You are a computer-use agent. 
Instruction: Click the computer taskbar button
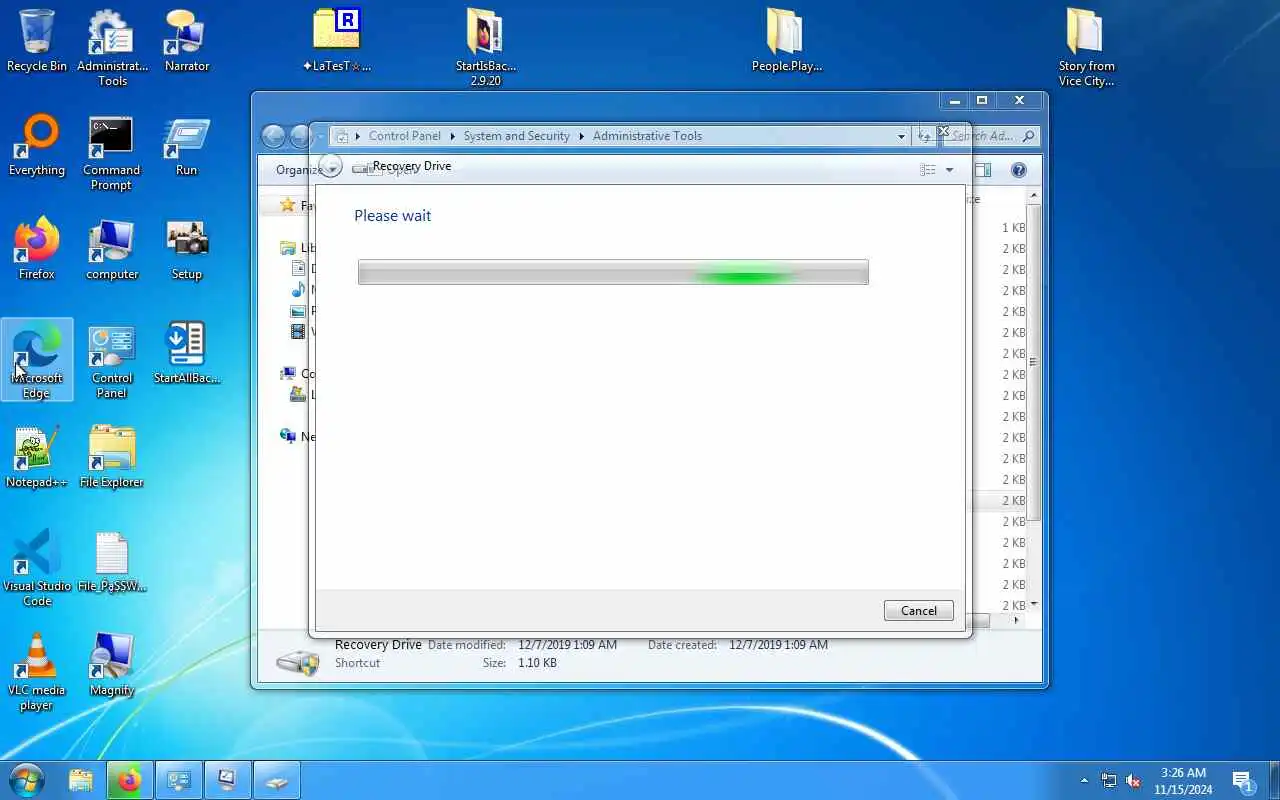click(x=228, y=780)
